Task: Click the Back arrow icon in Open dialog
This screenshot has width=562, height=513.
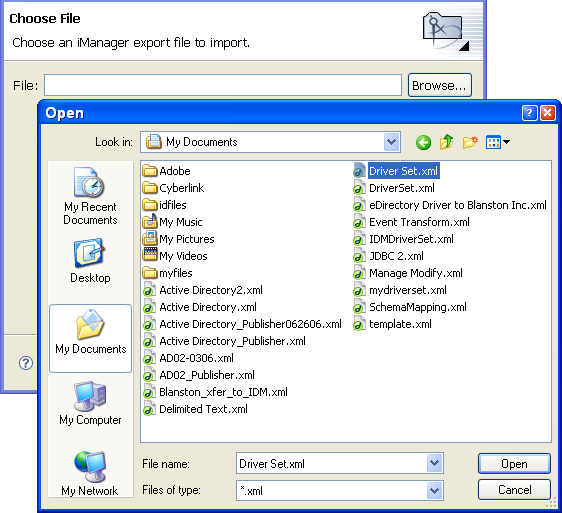Action: pyautogui.click(x=423, y=142)
